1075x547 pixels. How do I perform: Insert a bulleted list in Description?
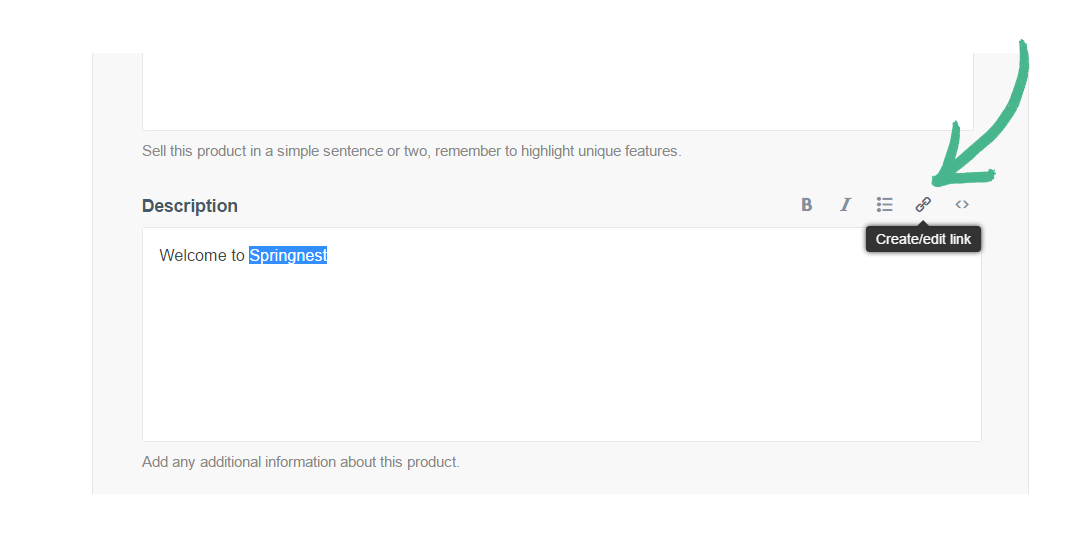pos(884,205)
